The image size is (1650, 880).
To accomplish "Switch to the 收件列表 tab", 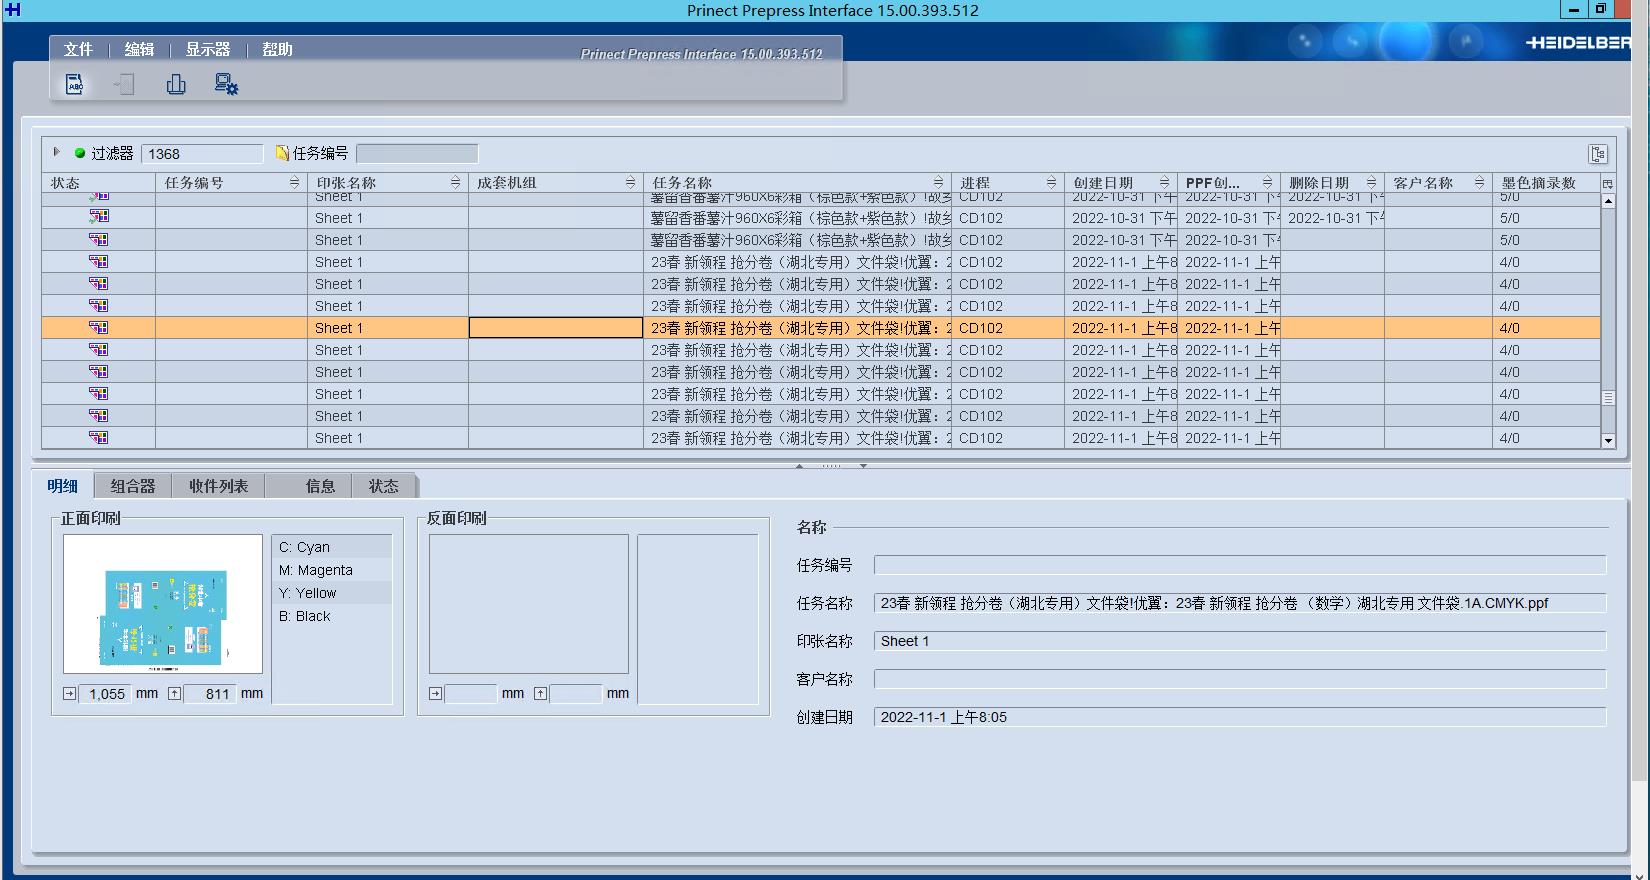I will [x=218, y=486].
